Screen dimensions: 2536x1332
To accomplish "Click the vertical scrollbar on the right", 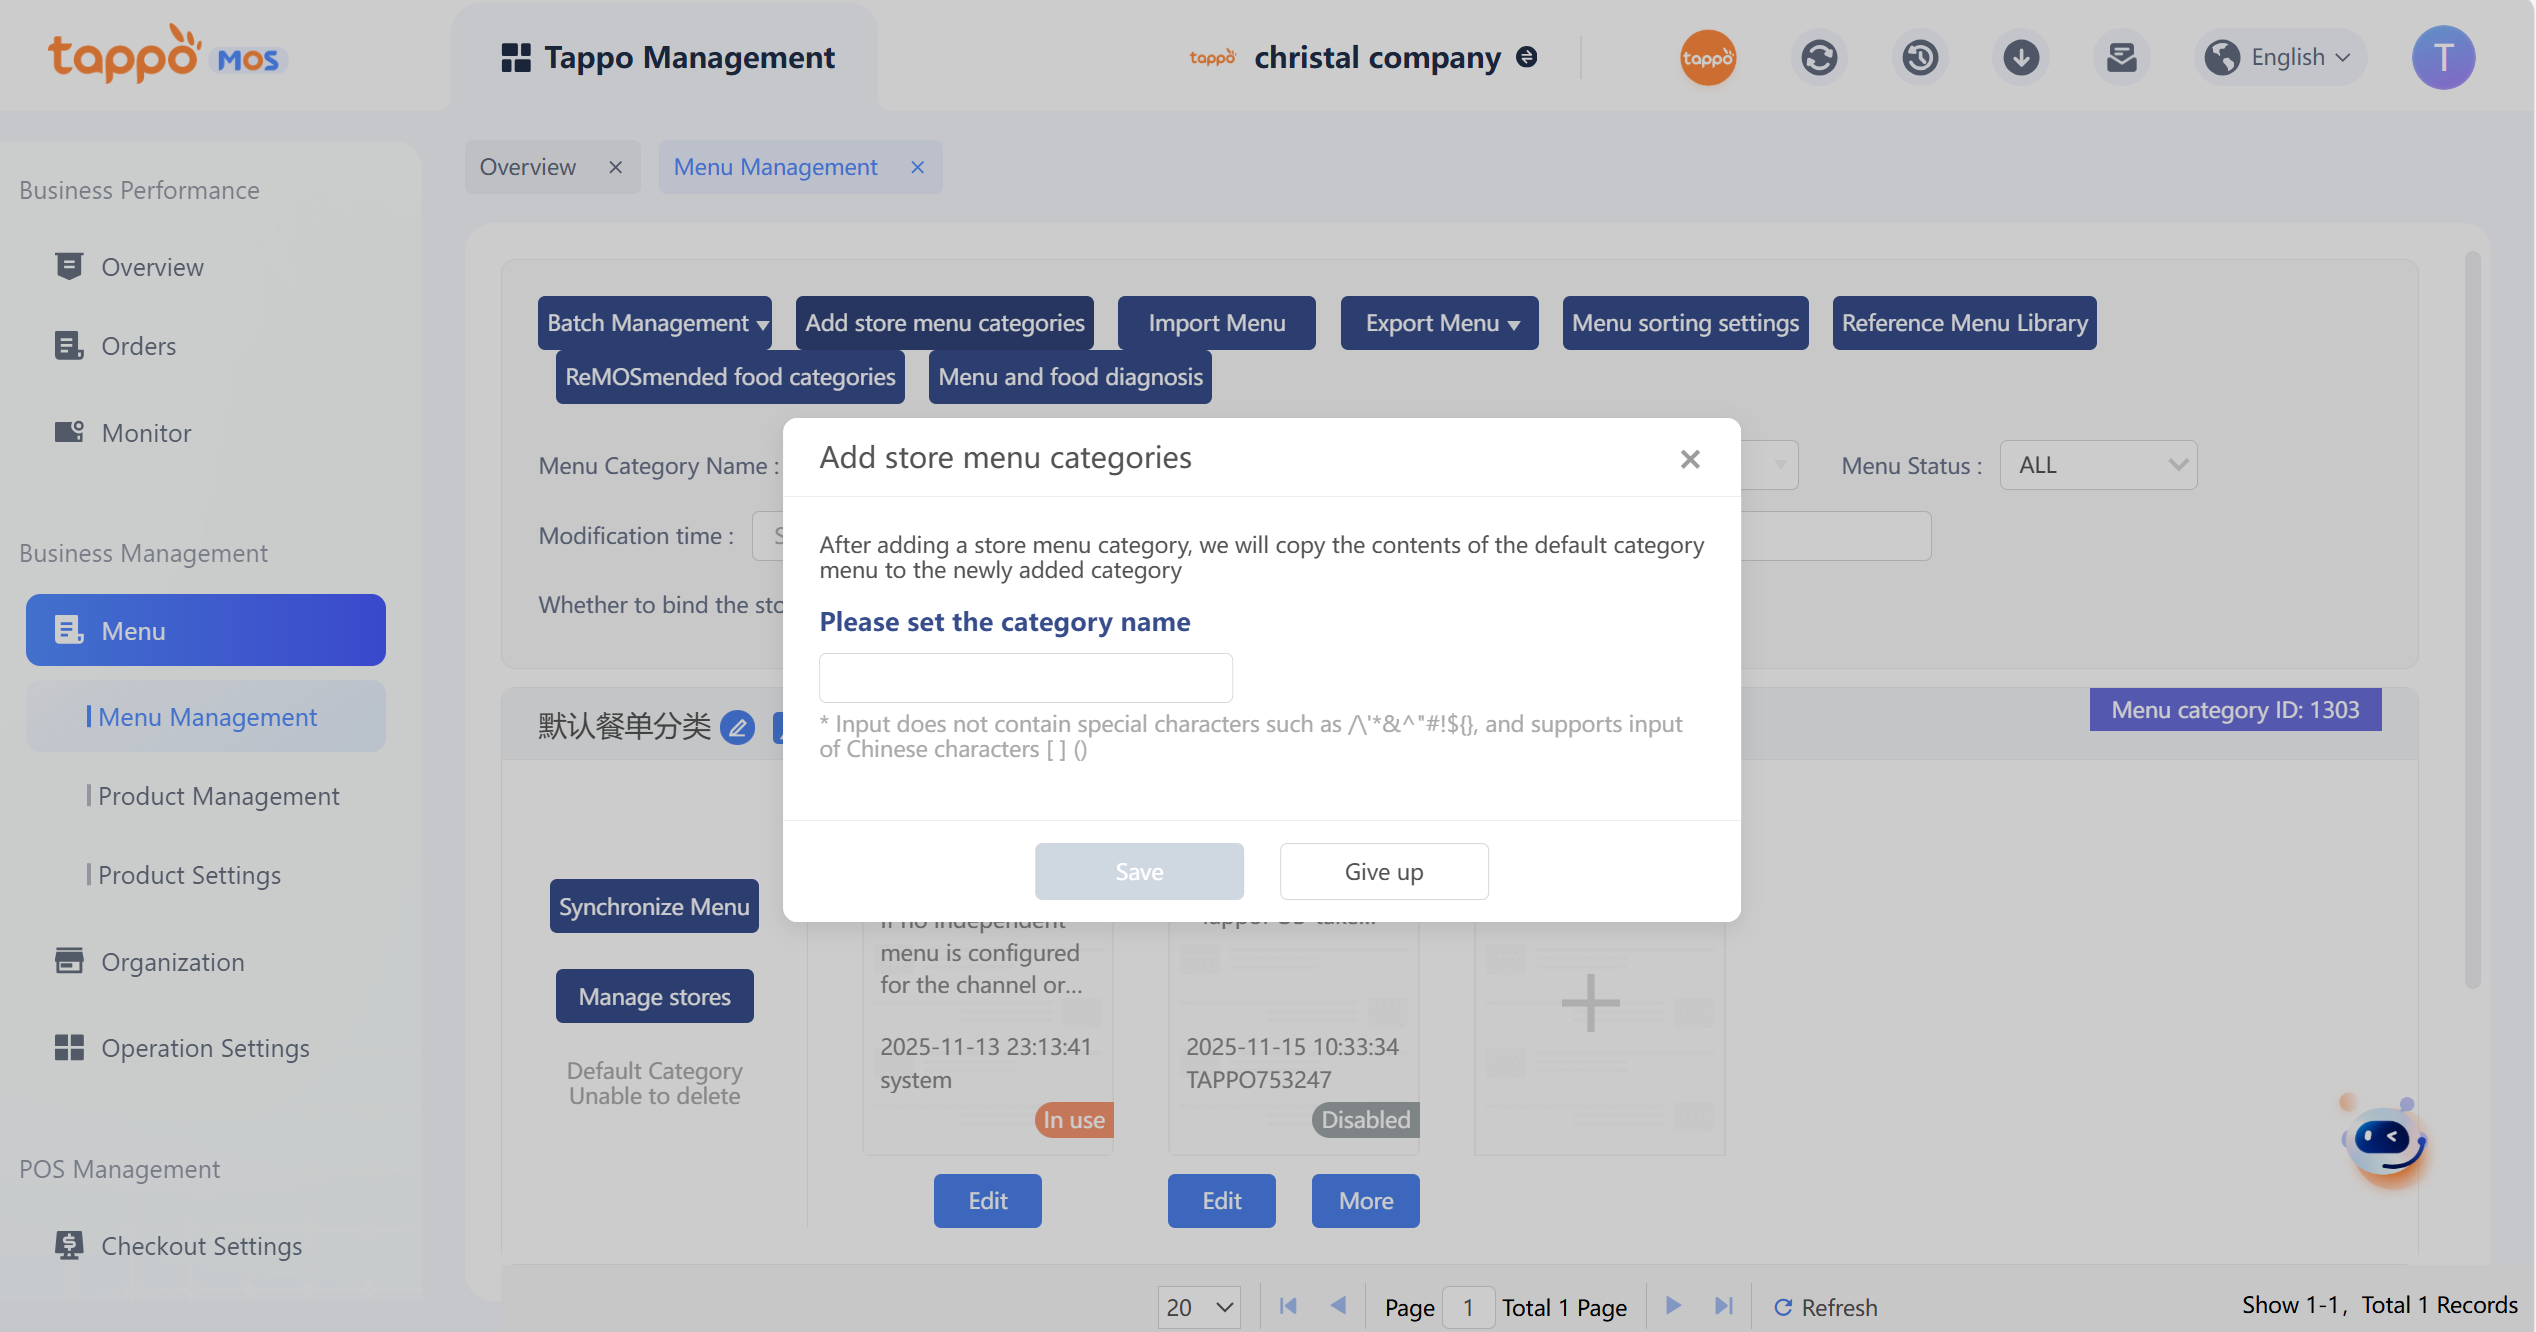I will (x=2472, y=620).
